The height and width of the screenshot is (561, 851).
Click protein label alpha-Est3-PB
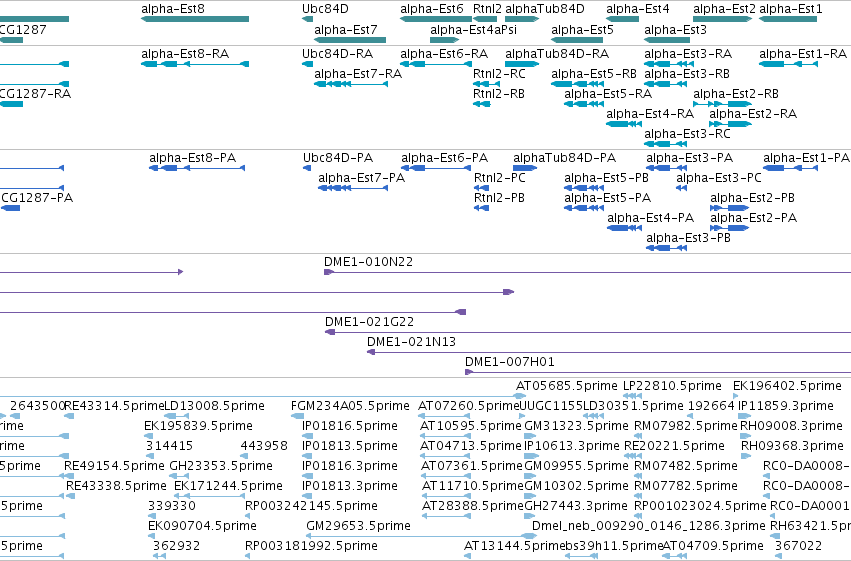click(688, 238)
